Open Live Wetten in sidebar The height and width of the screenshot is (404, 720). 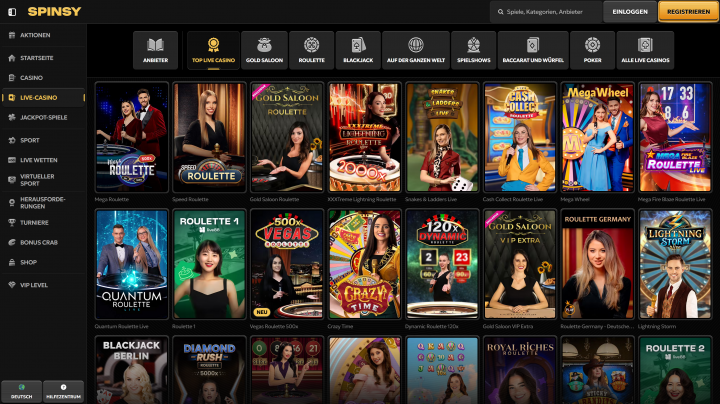point(43,160)
